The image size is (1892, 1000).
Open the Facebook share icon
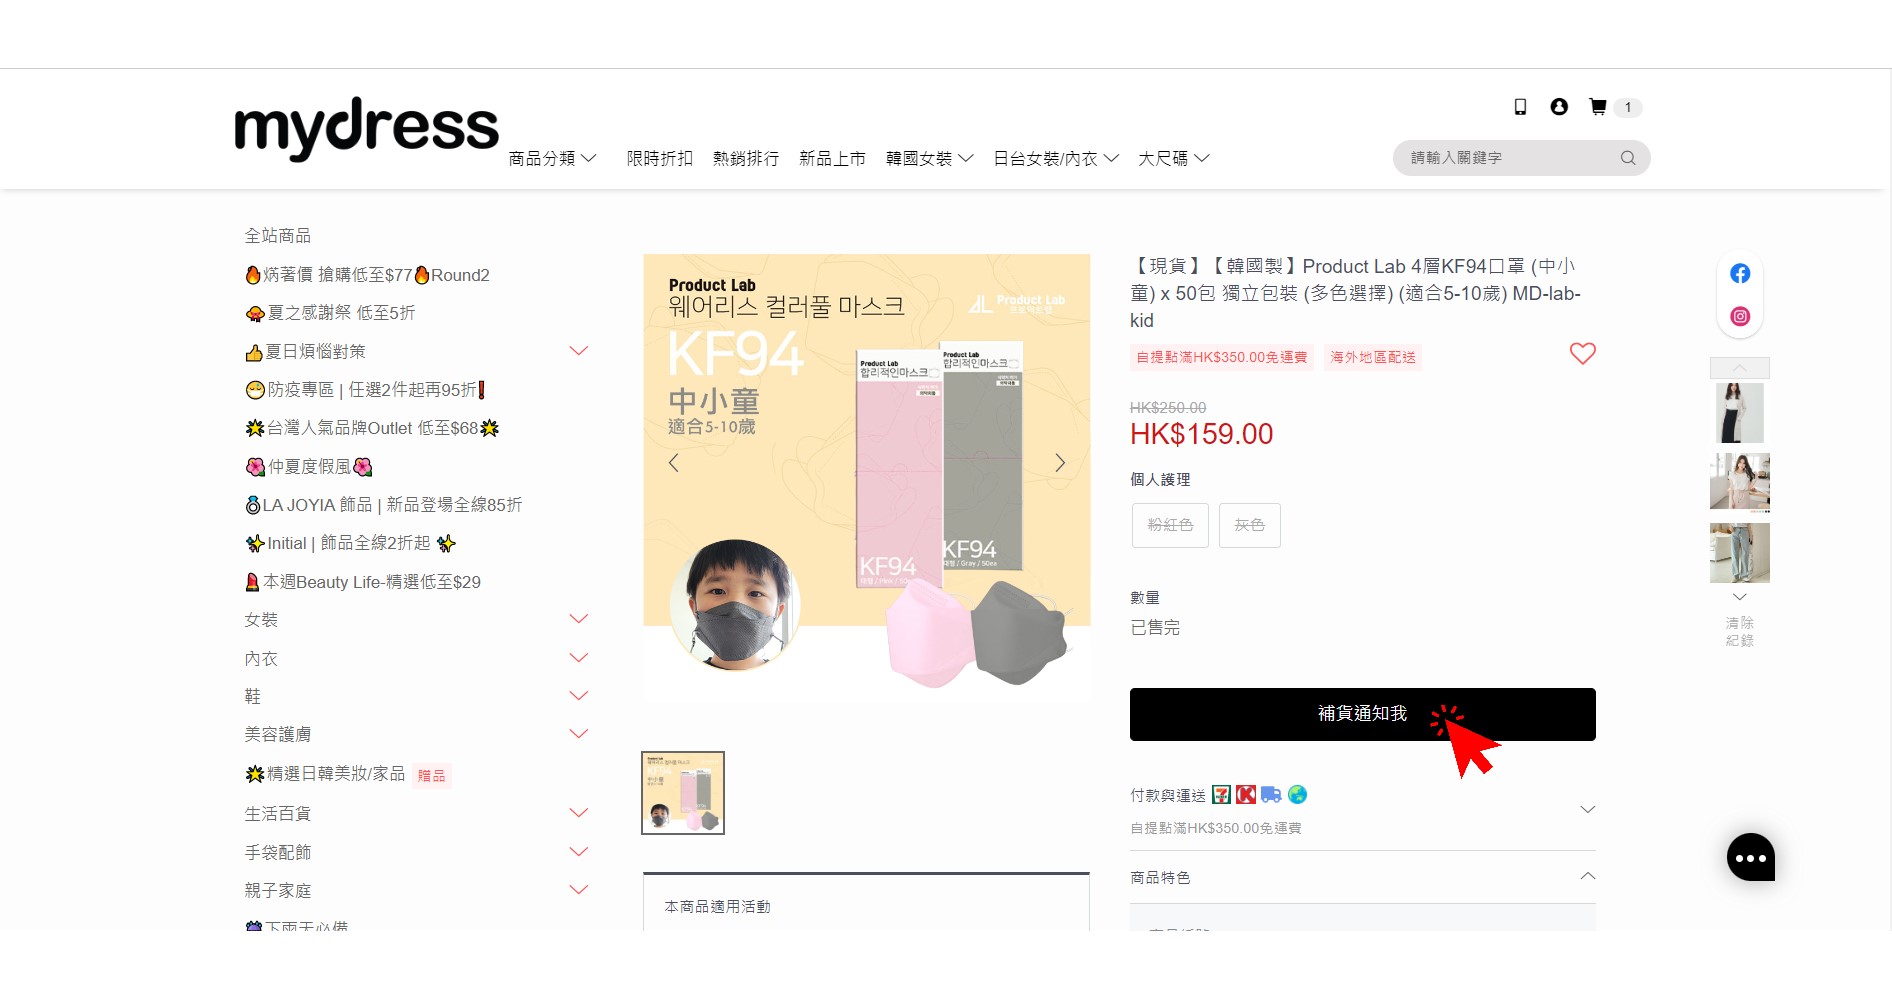(1740, 274)
